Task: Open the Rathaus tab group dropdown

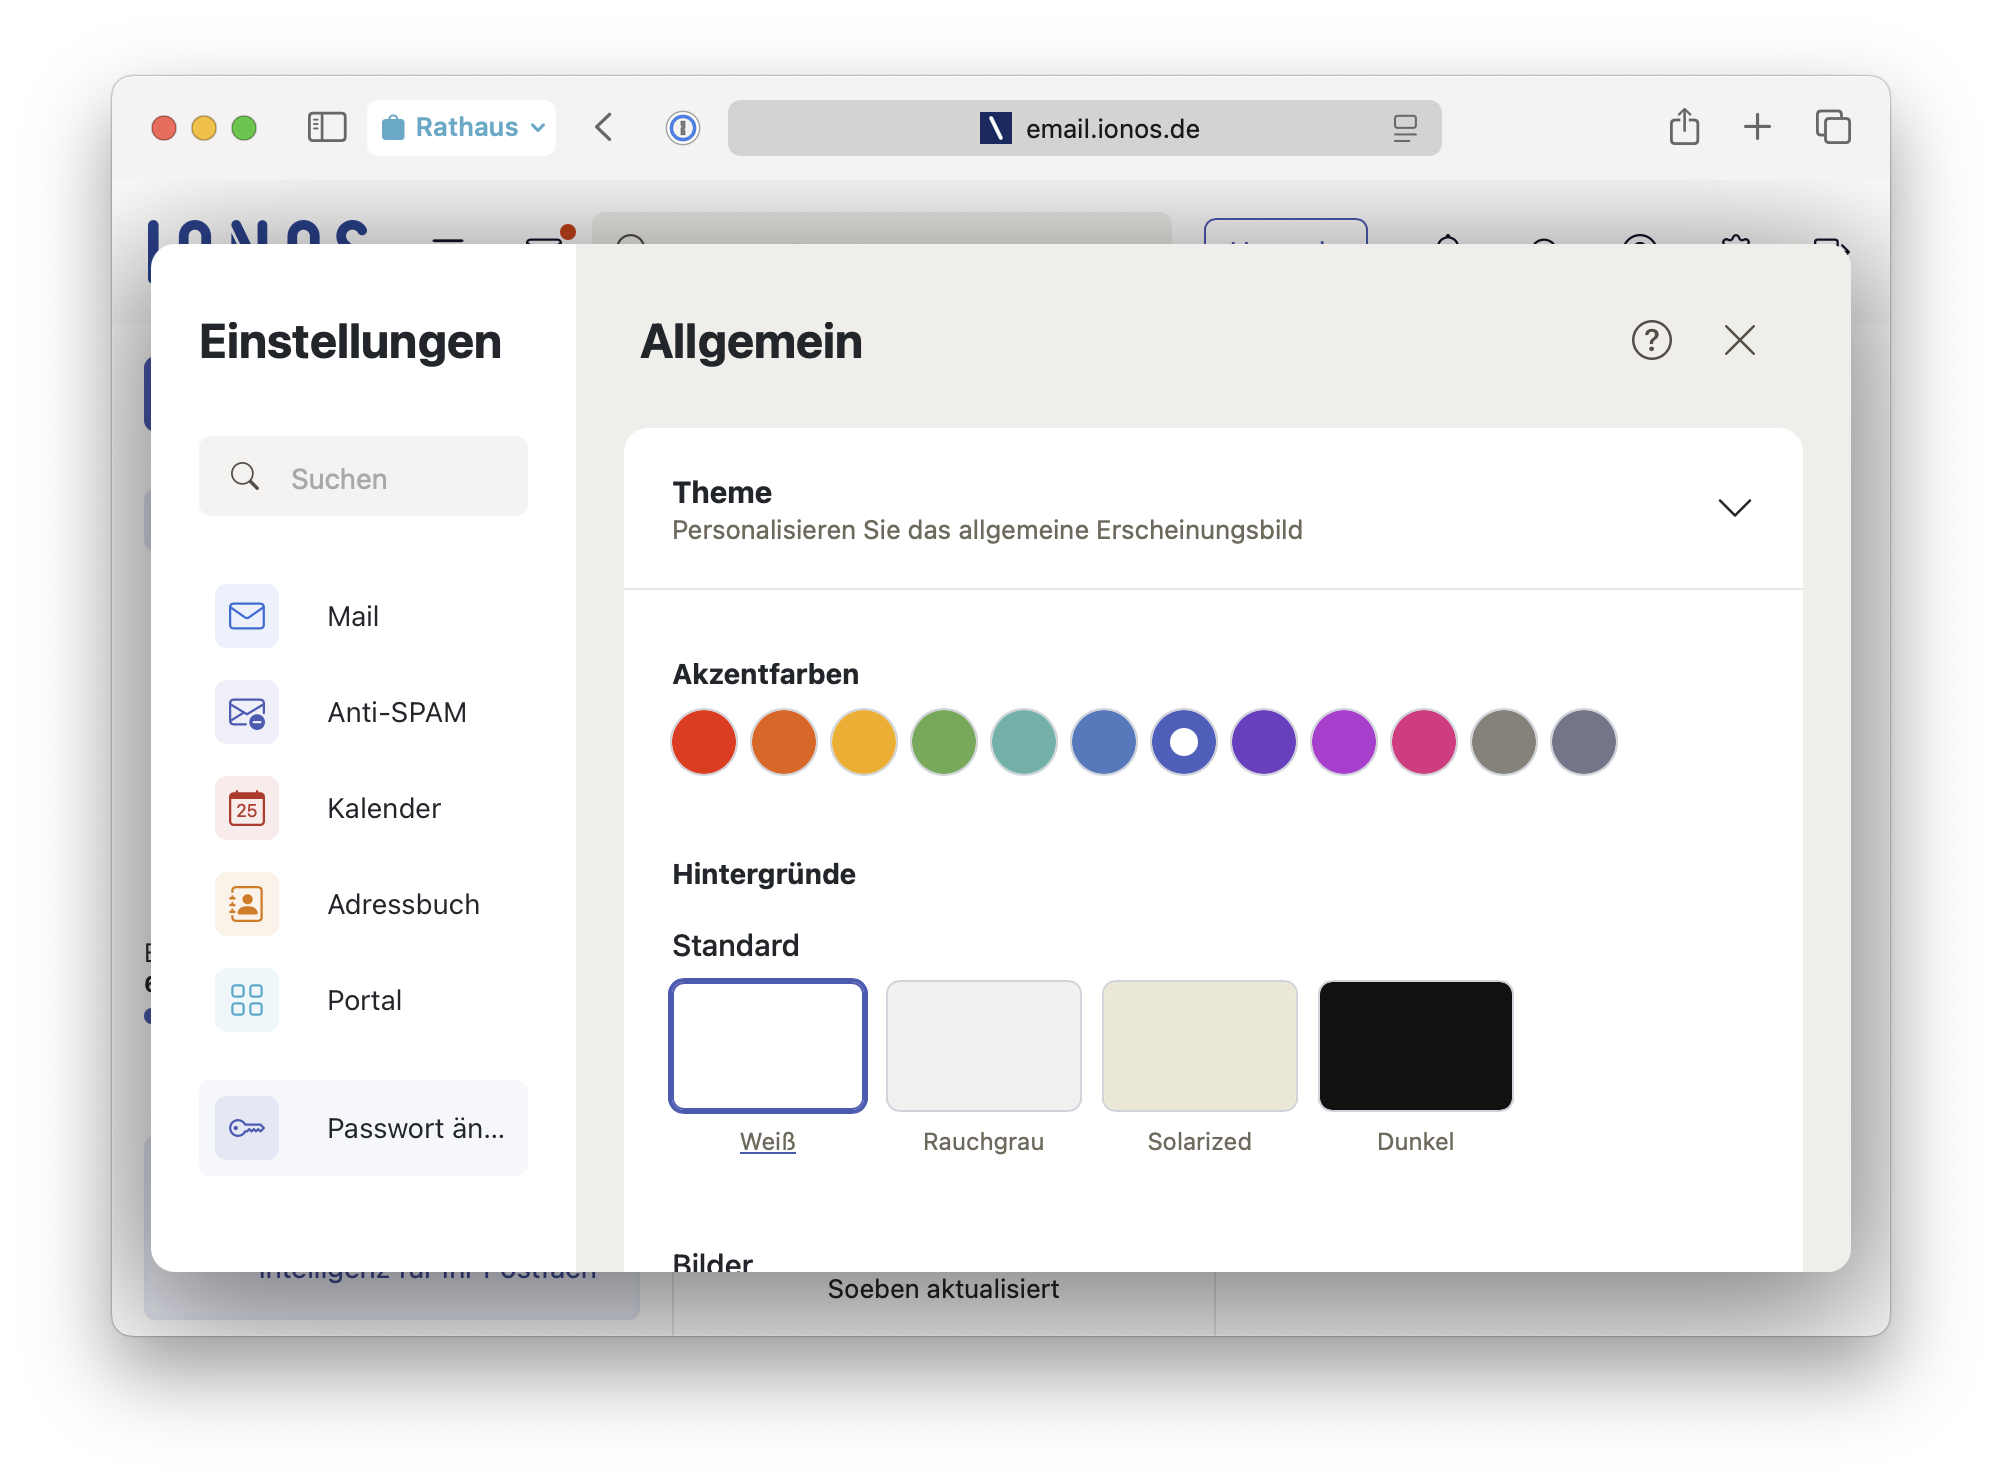Action: [x=462, y=127]
